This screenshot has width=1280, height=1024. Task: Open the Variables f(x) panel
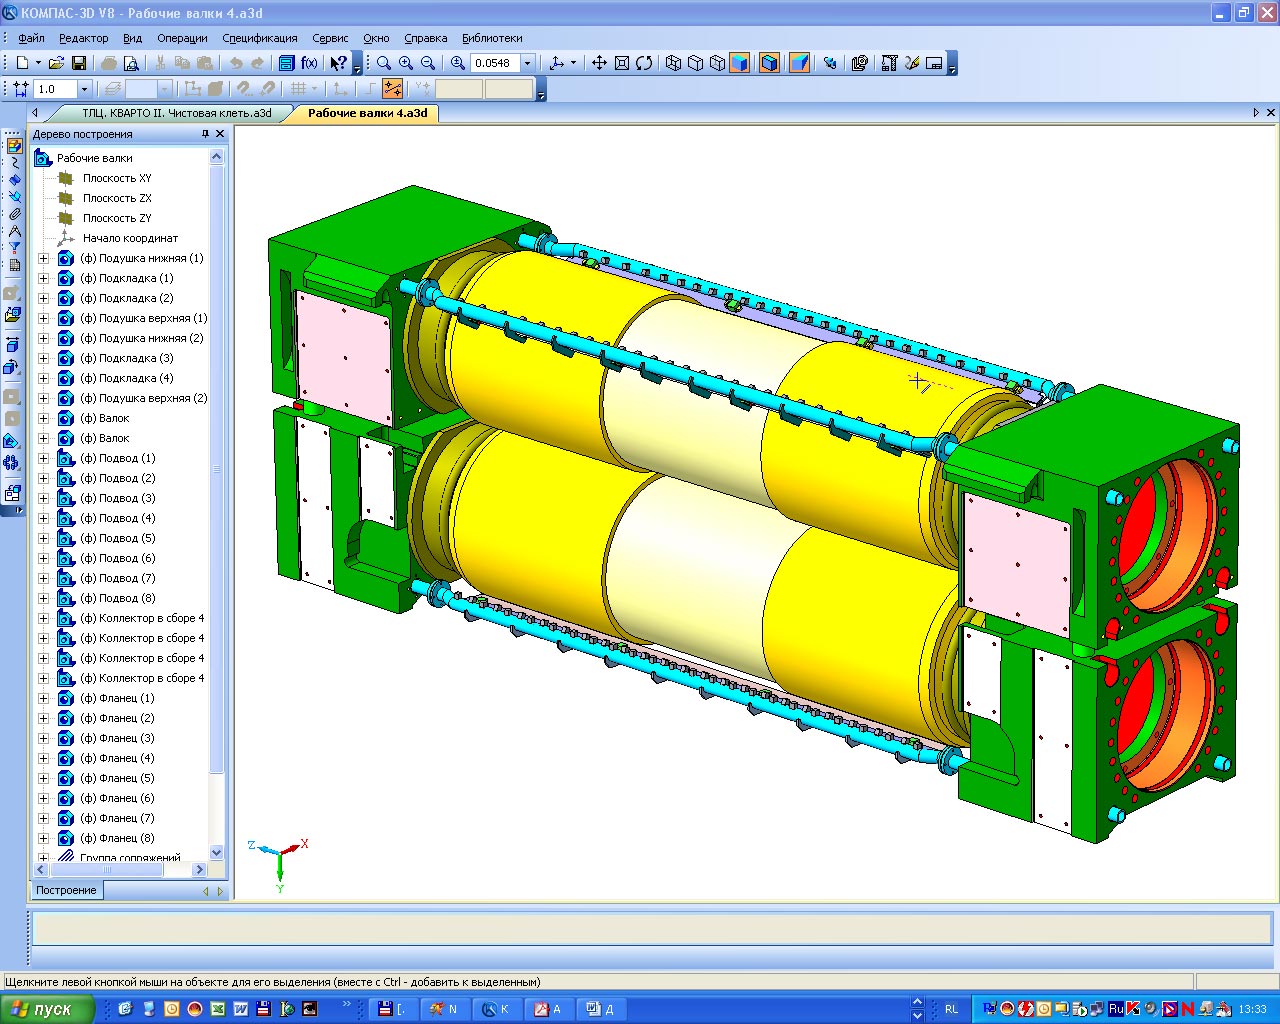click(x=309, y=63)
